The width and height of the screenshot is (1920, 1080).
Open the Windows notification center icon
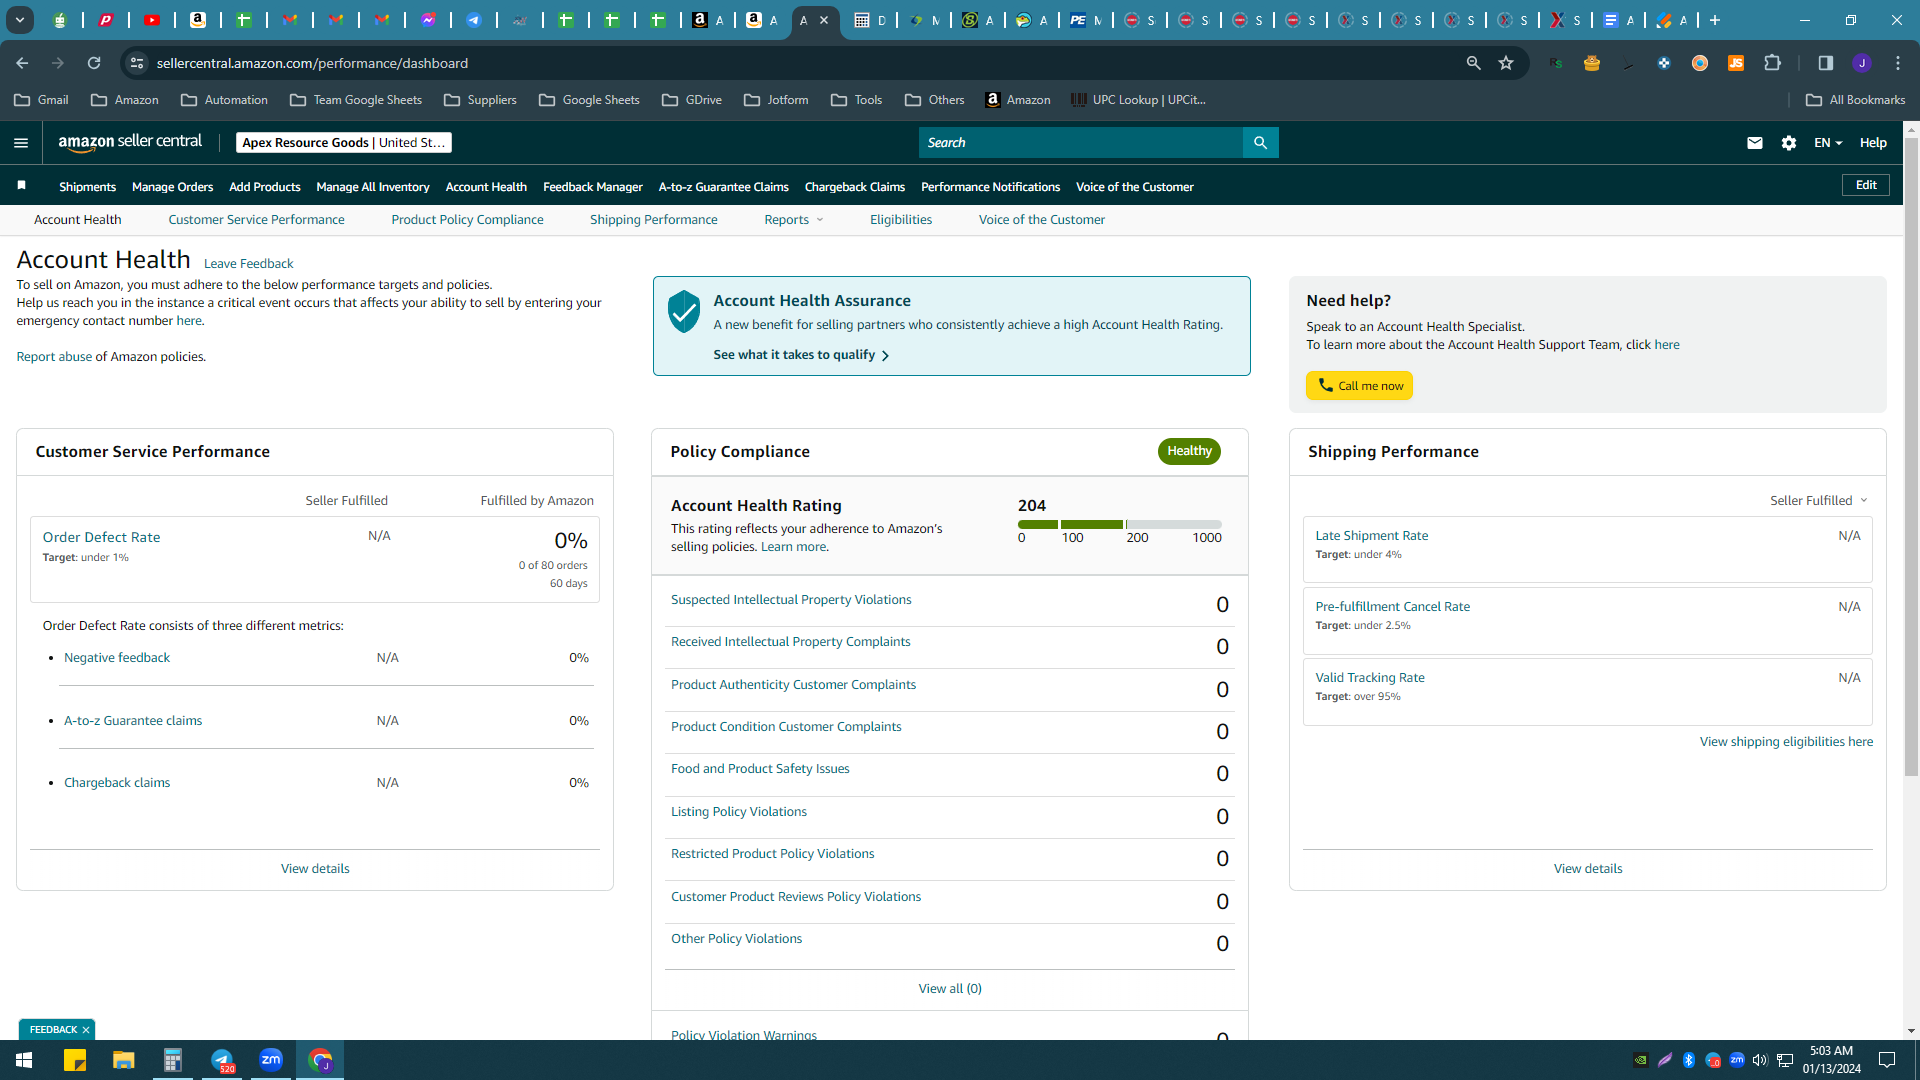[1887, 1060]
